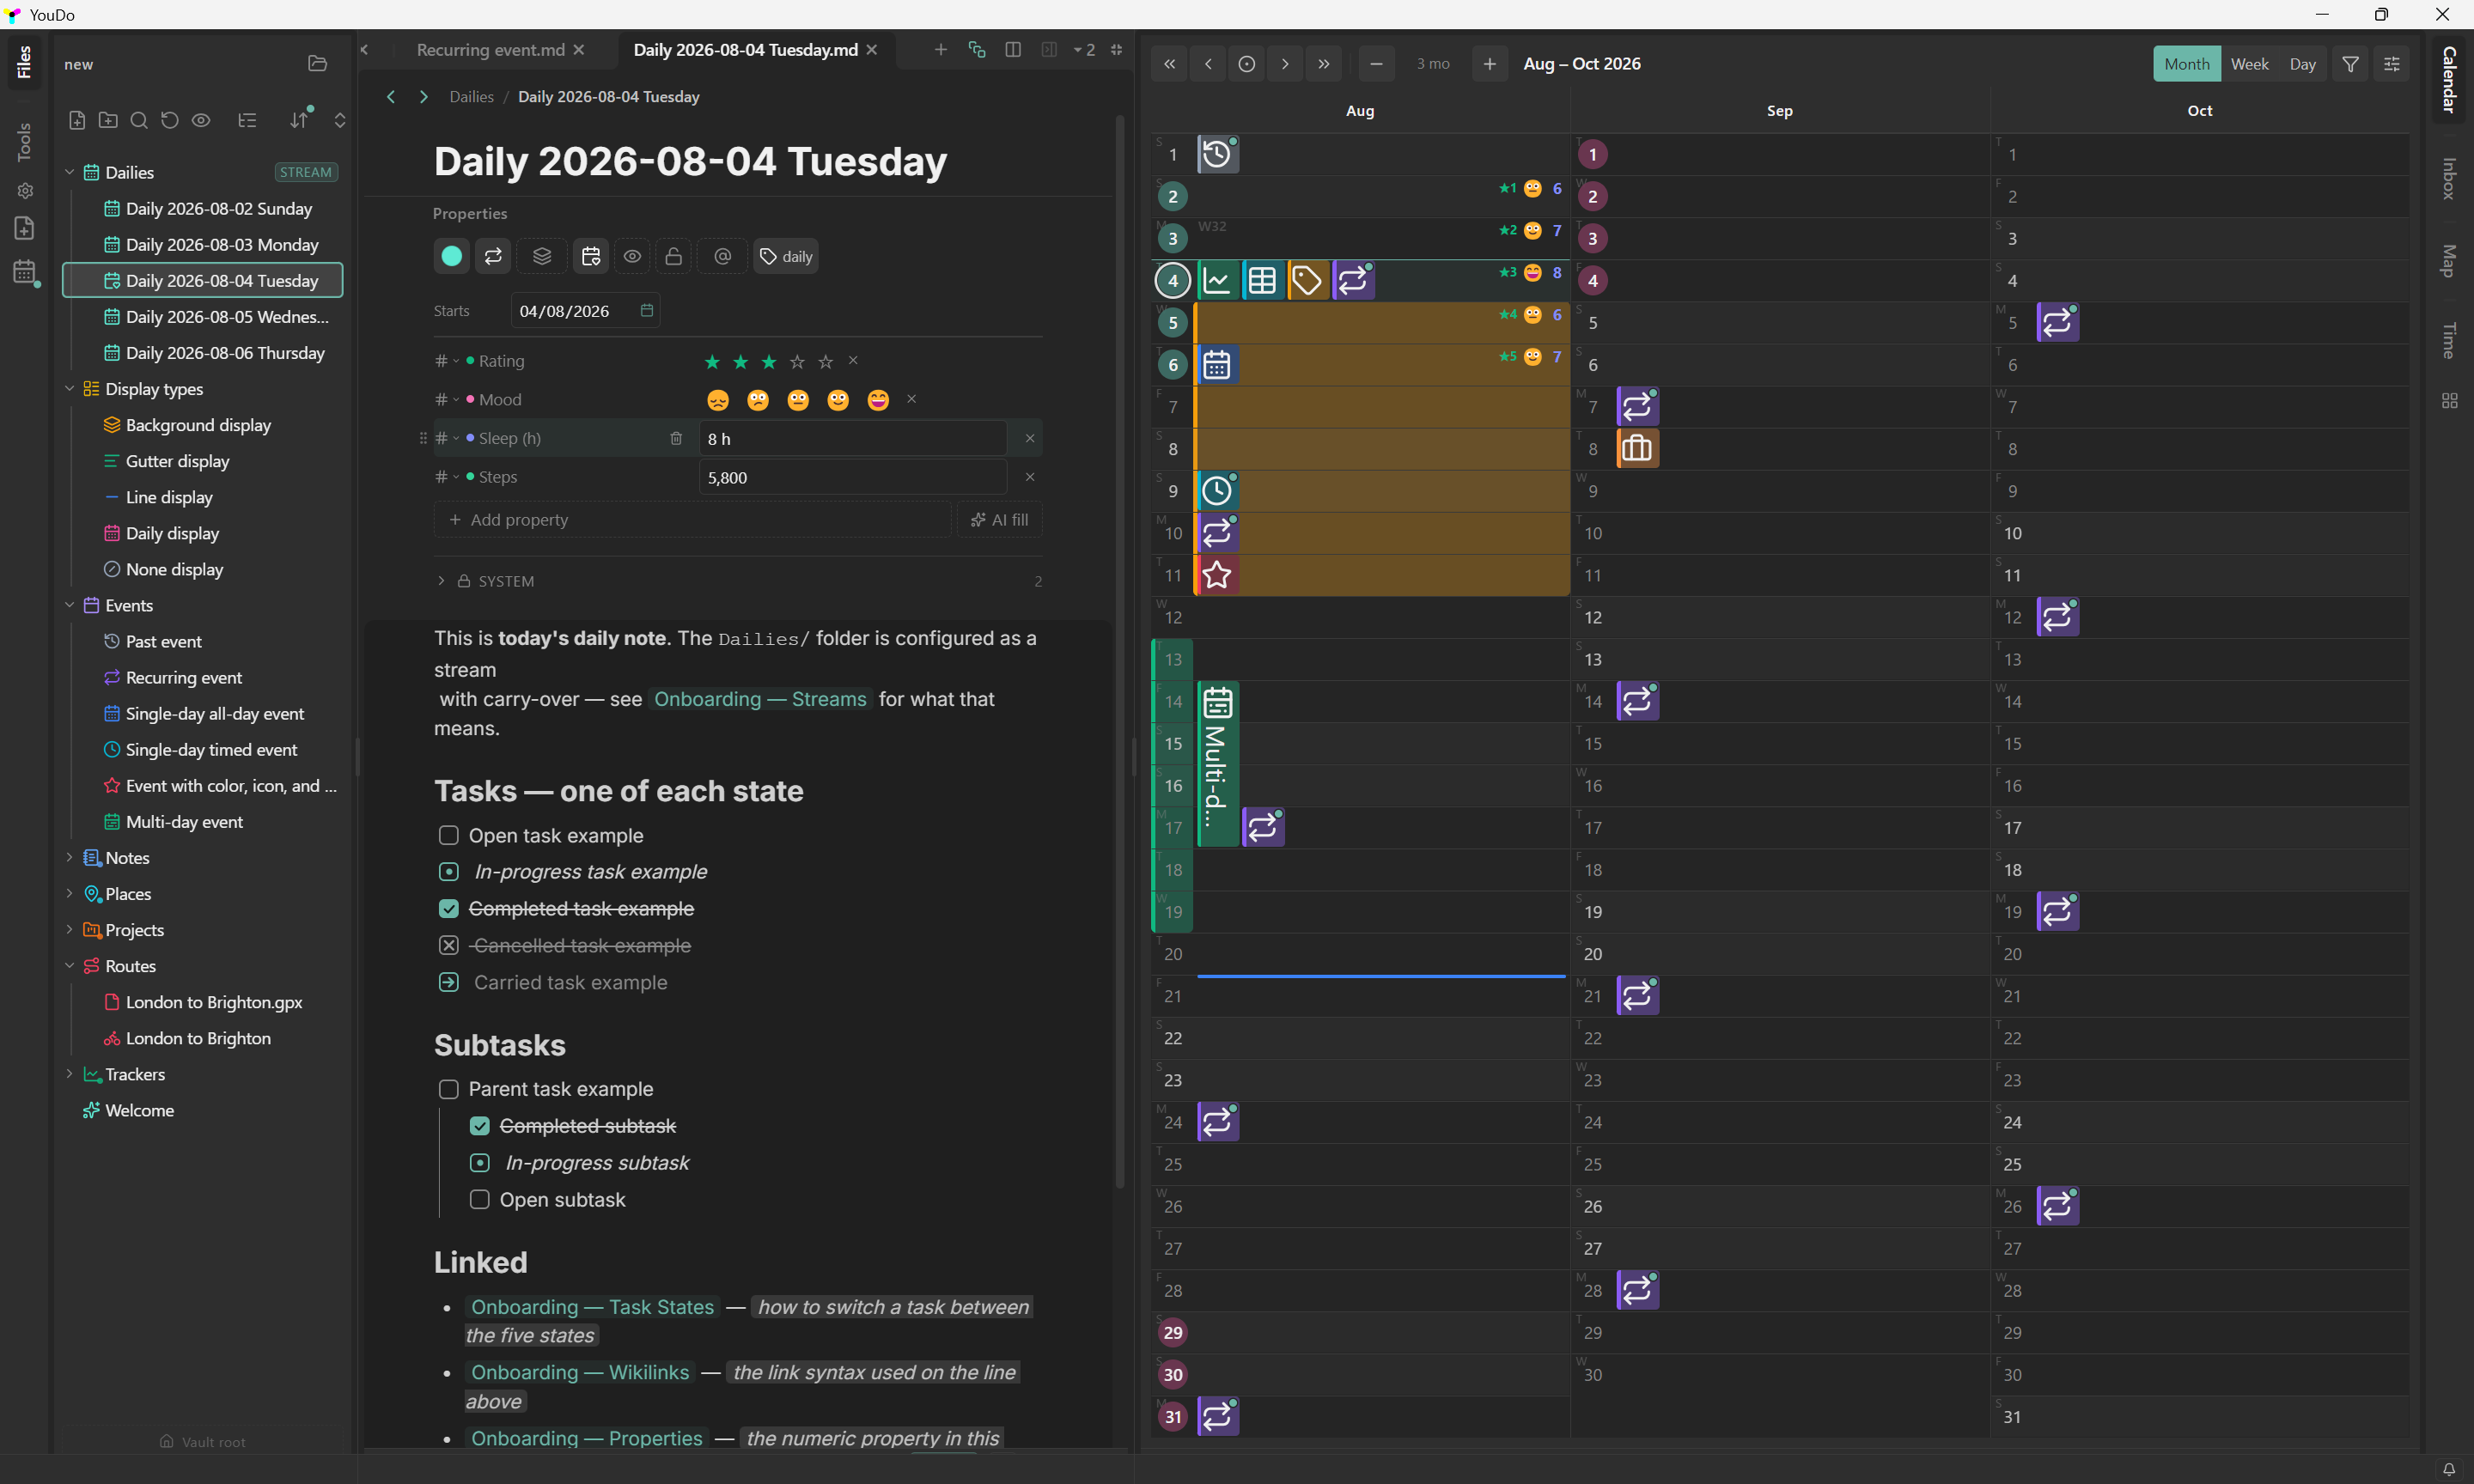
Task: Open calendar display settings sliders icon
Action: coord(2391,64)
